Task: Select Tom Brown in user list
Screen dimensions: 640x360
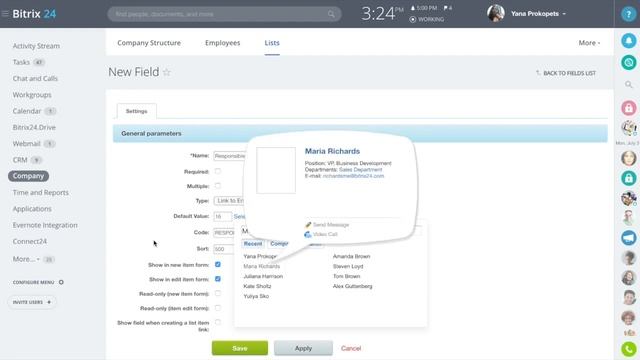Action: point(347,276)
